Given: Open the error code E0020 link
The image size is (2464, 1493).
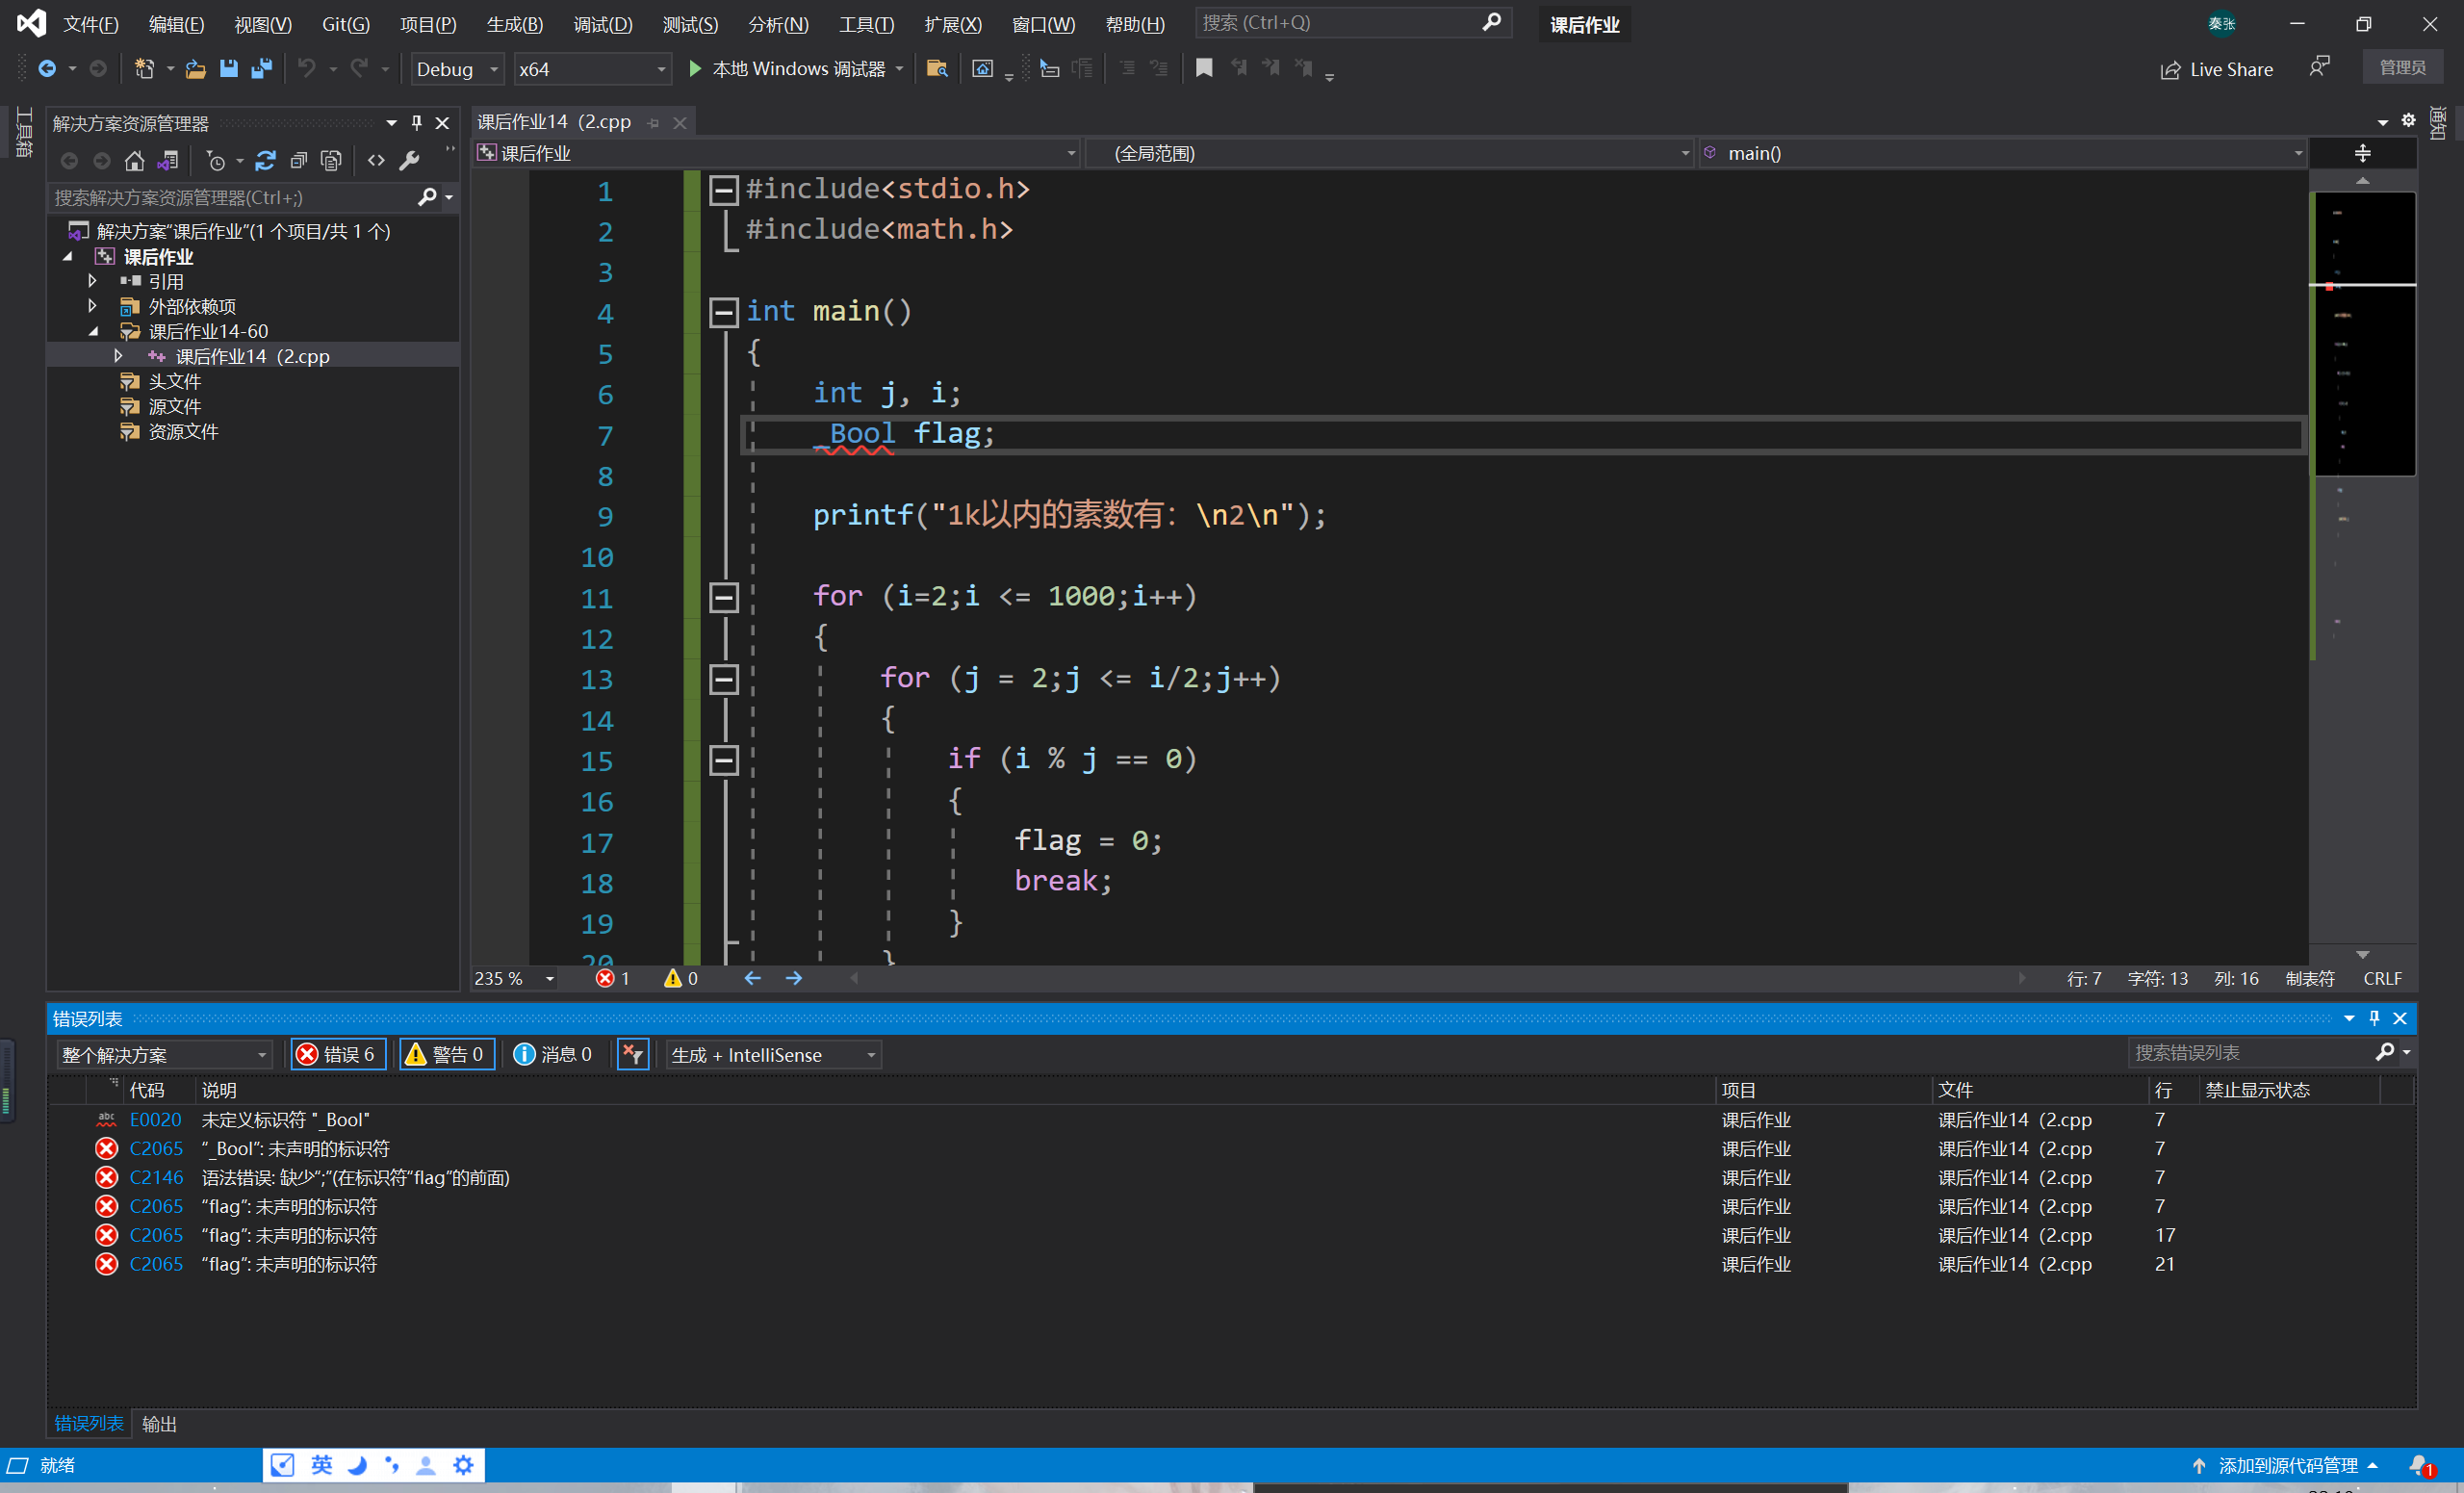Looking at the screenshot, I should (155, 1119).
